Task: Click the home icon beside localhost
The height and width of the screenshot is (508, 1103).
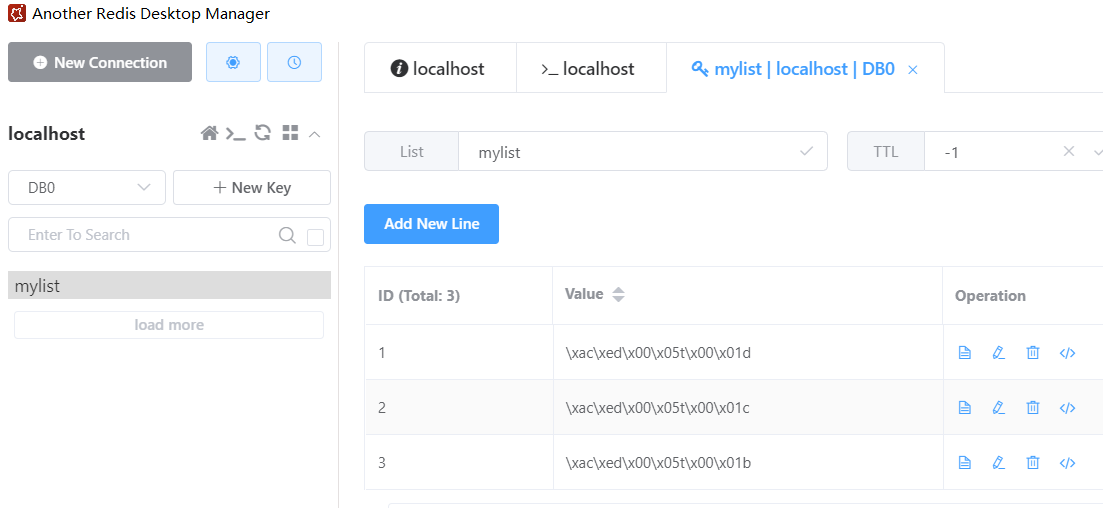Action: click(x=210, y=133)
